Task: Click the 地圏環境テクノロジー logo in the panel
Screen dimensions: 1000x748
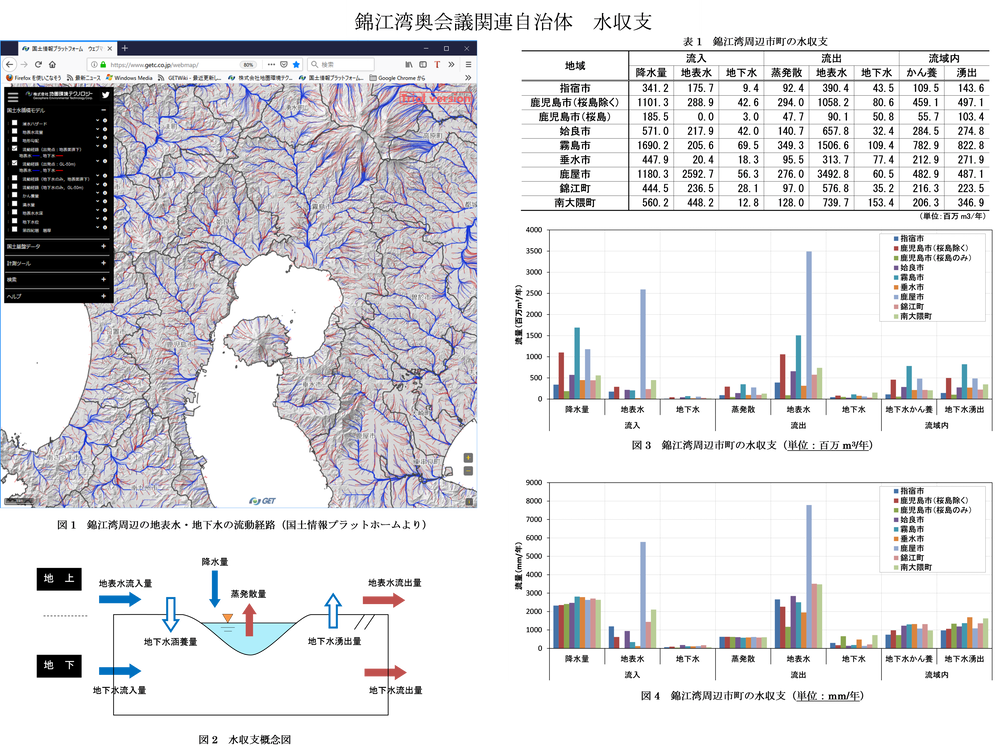Action: (59, 95)
